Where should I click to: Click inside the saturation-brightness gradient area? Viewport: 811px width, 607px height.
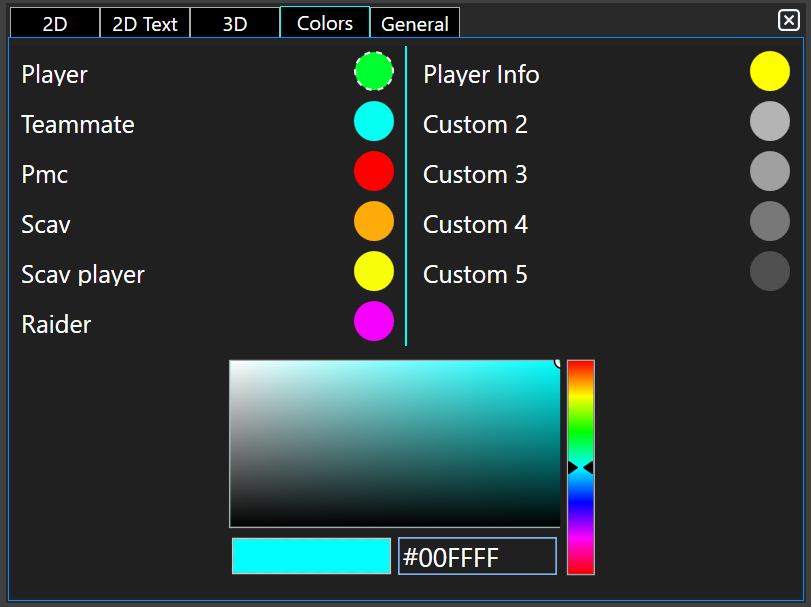coord(395,443)
